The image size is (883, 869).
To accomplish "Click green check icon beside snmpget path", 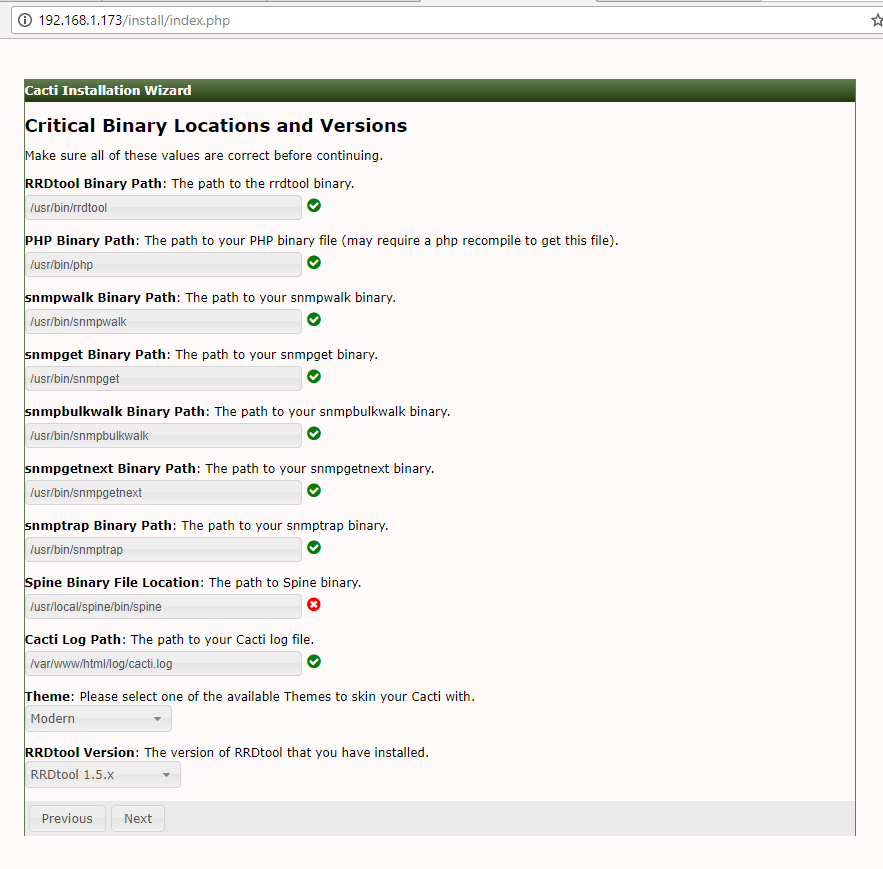I will (x=314, y=376).
